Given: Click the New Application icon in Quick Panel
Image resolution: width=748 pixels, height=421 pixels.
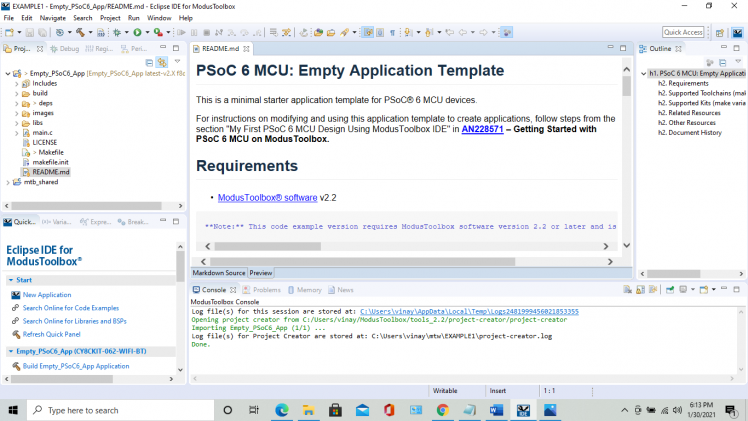Looking at the screenshot, I should click(15, 295).
